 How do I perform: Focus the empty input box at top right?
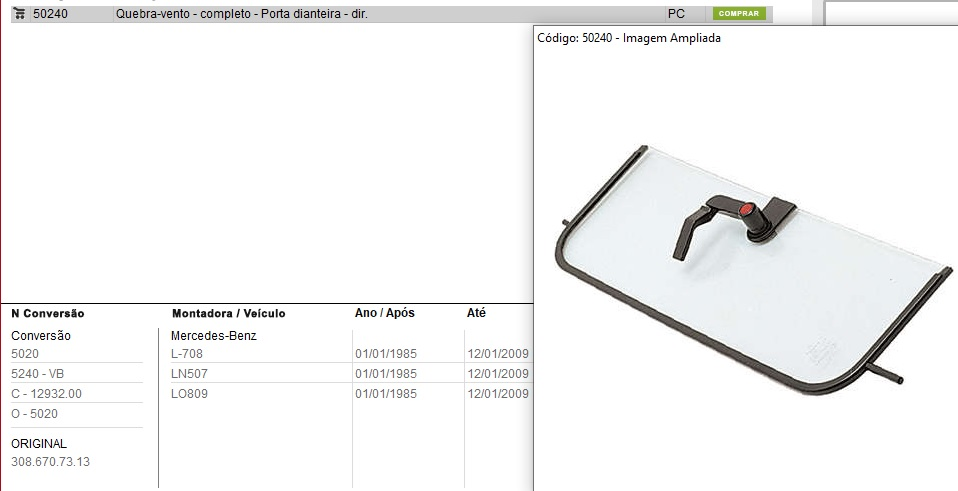tap(890, 14)
